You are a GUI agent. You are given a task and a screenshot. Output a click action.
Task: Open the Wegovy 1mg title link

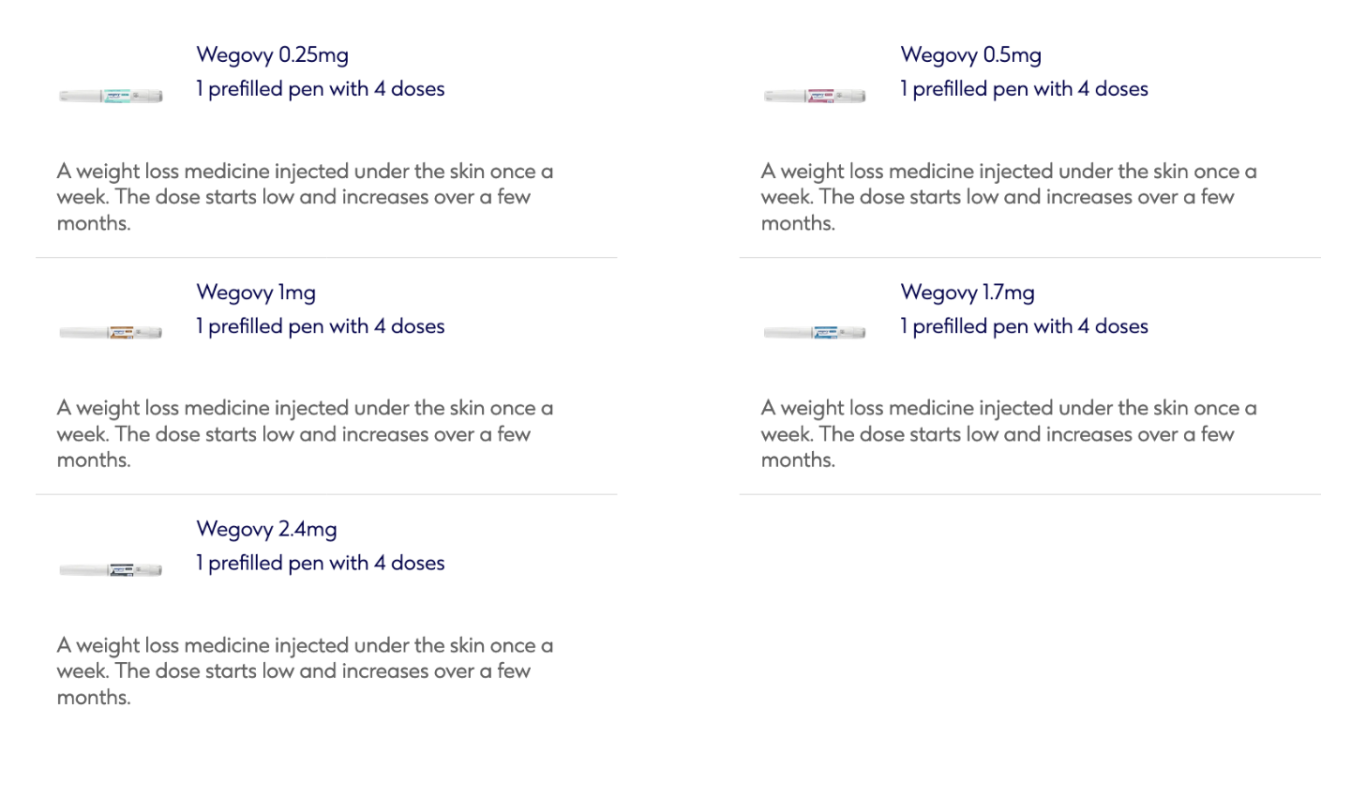[256, 292]
